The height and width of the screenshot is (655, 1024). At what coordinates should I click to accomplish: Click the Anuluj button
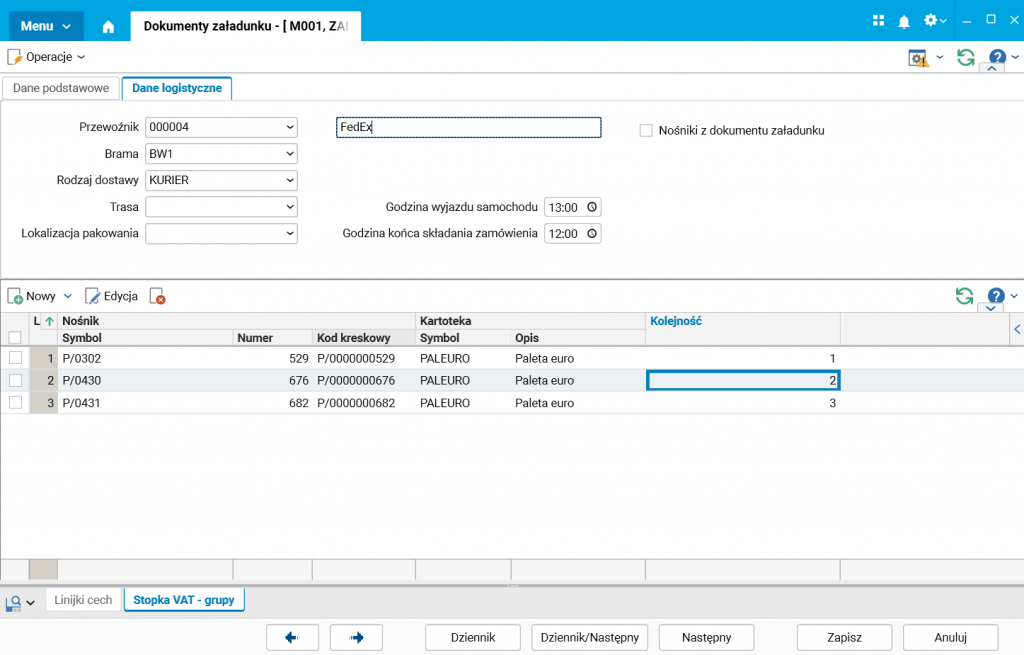[950, 637]
